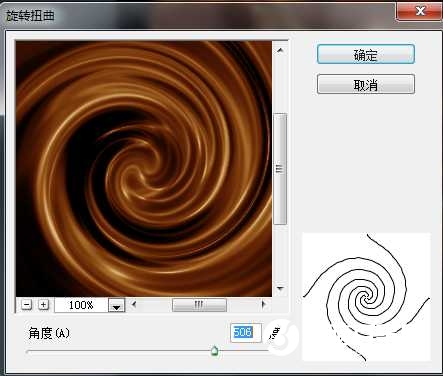443x376 pixels.
Task: Cancel the twirl filter via 取消
Action: point(366,84)
